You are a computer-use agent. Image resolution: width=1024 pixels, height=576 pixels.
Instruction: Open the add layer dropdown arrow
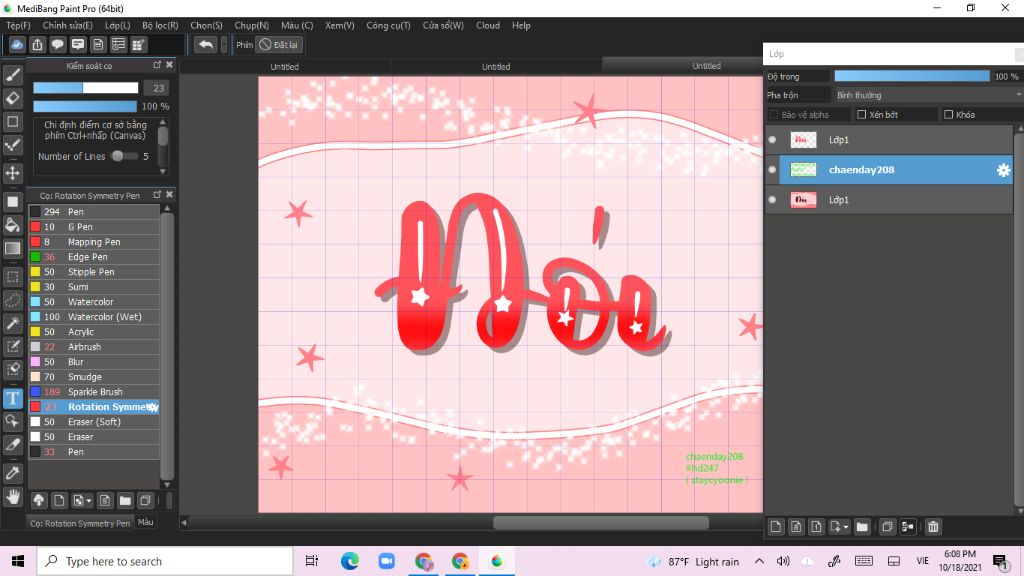pos(846,526)
